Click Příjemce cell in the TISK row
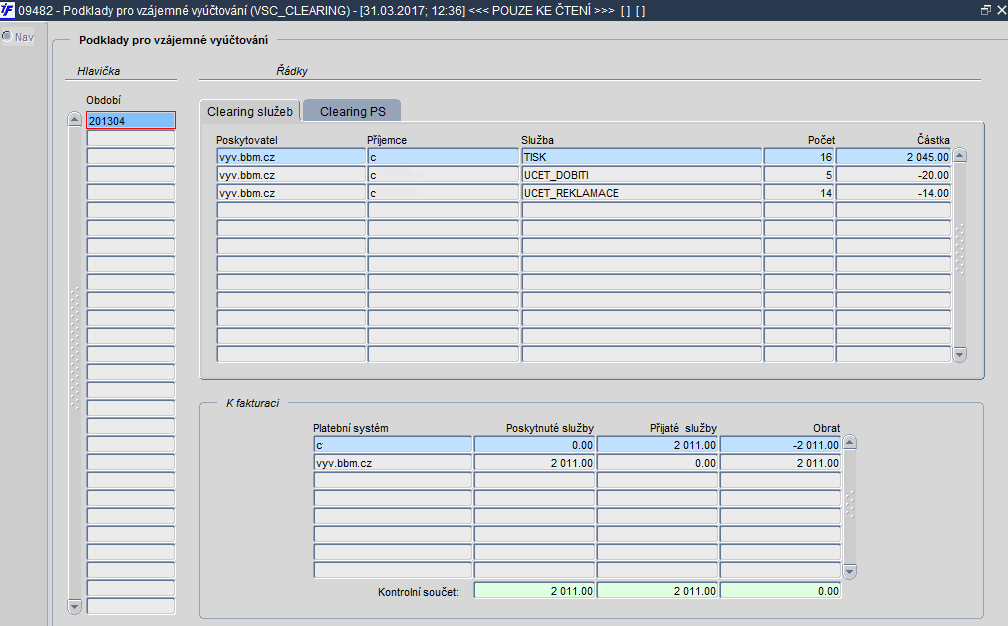The width and height of the screenshot is (1008, 626). pyautogui.click(x=443, y=157)
